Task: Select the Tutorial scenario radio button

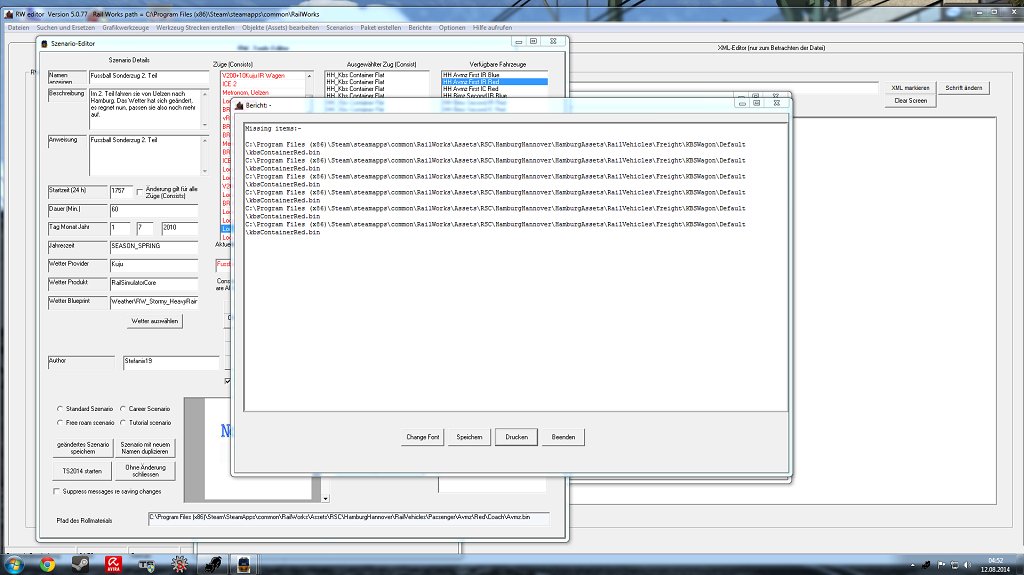Action: (123, 423)
